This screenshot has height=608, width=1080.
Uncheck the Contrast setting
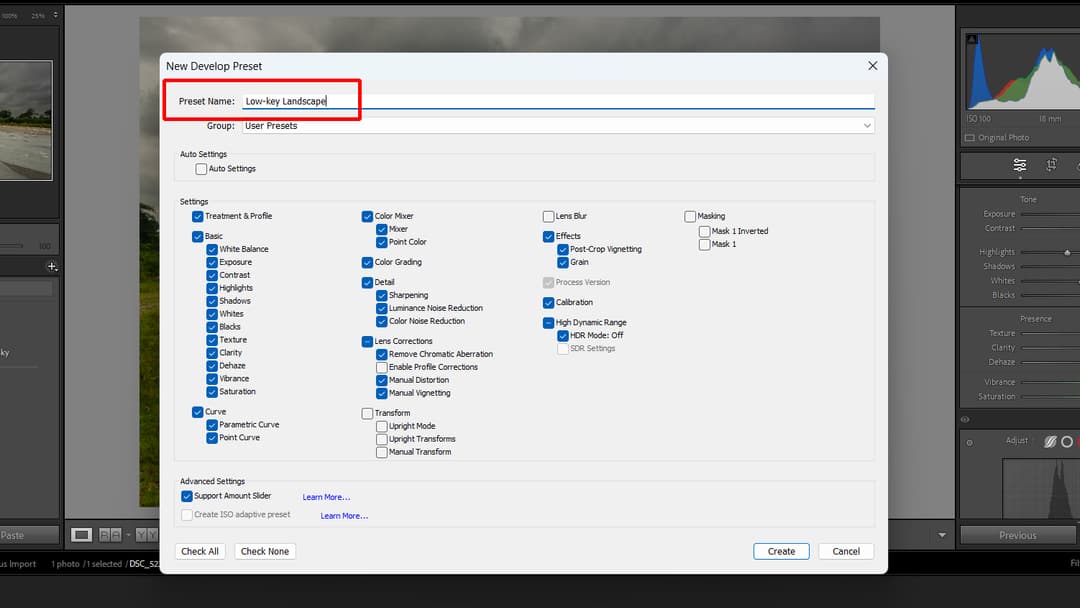212,275
